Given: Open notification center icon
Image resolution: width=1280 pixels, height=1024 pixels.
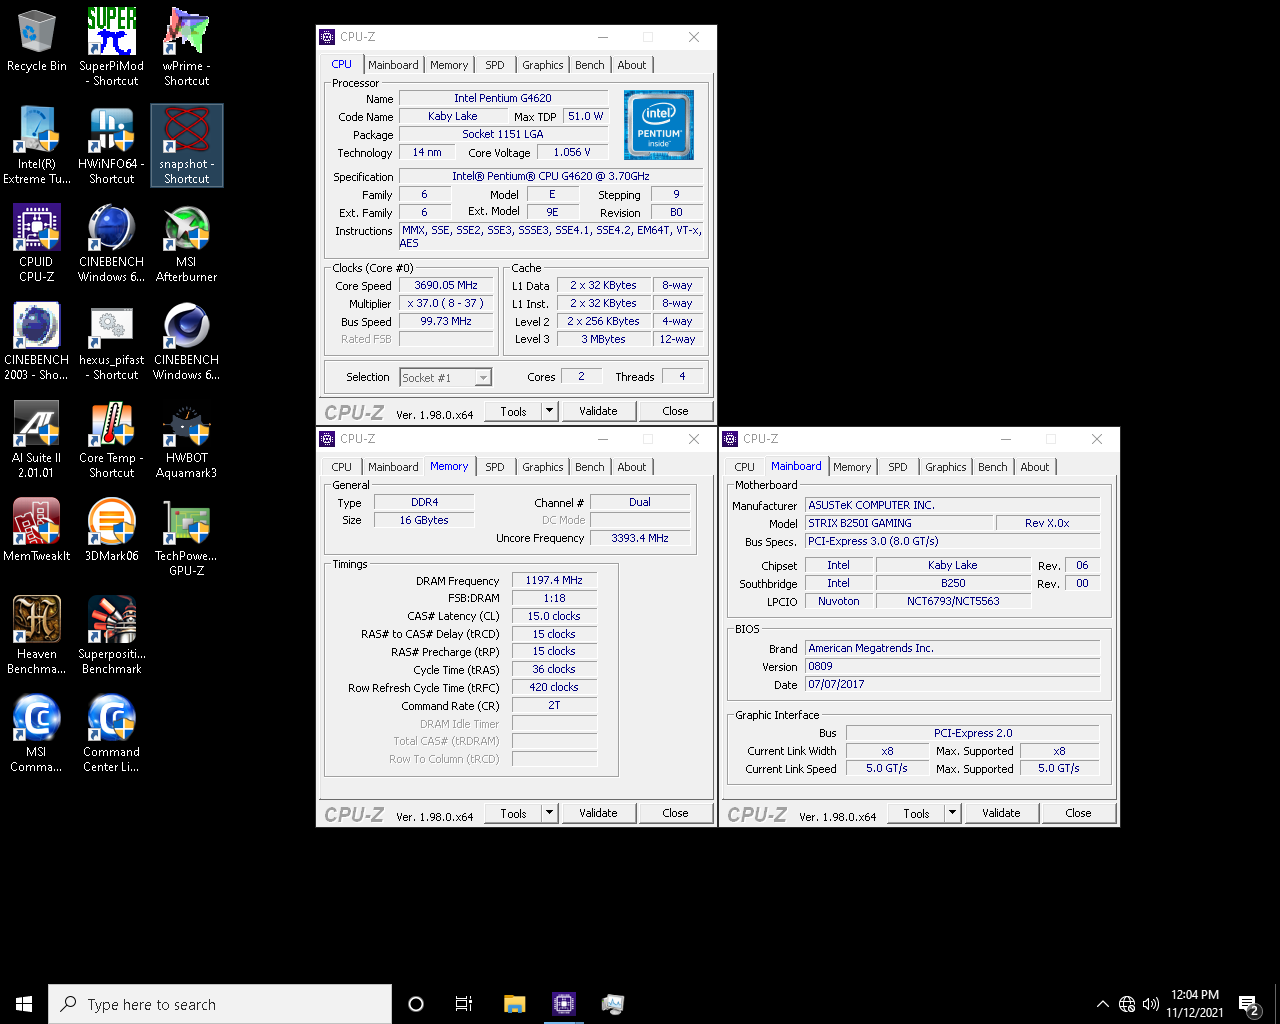Looking at the screenshot, I should (1248, 1004).
